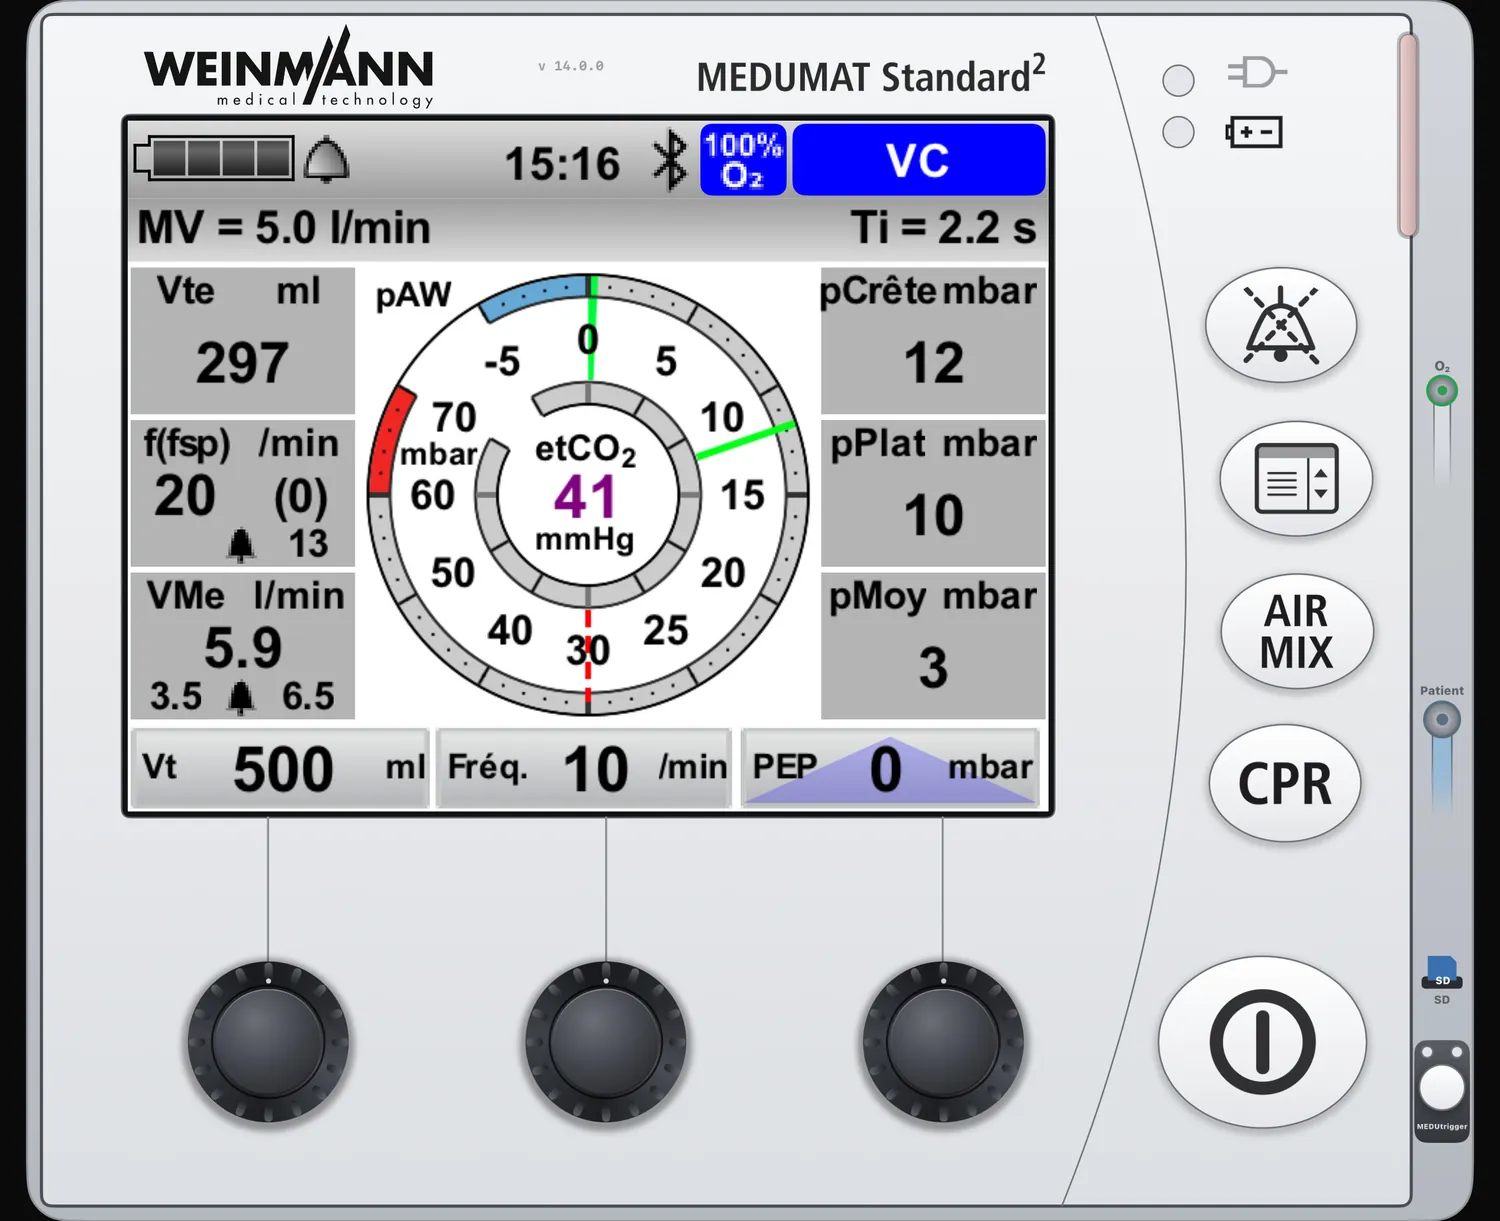The width and height of the screenshot is (1500, 1221).
Task: Click the mains power indicator LED
Action: pos(1178,80)
